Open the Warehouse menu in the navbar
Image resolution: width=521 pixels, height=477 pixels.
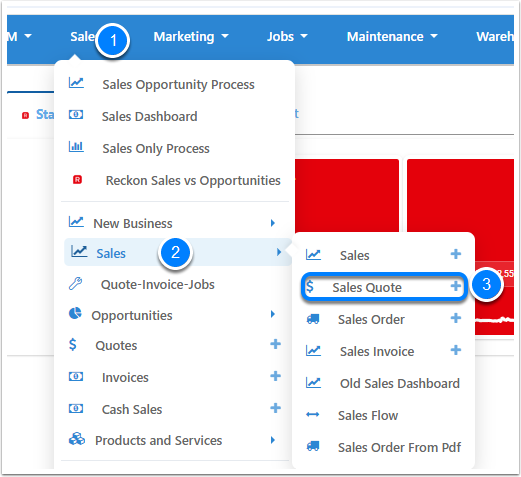point(495,37)
